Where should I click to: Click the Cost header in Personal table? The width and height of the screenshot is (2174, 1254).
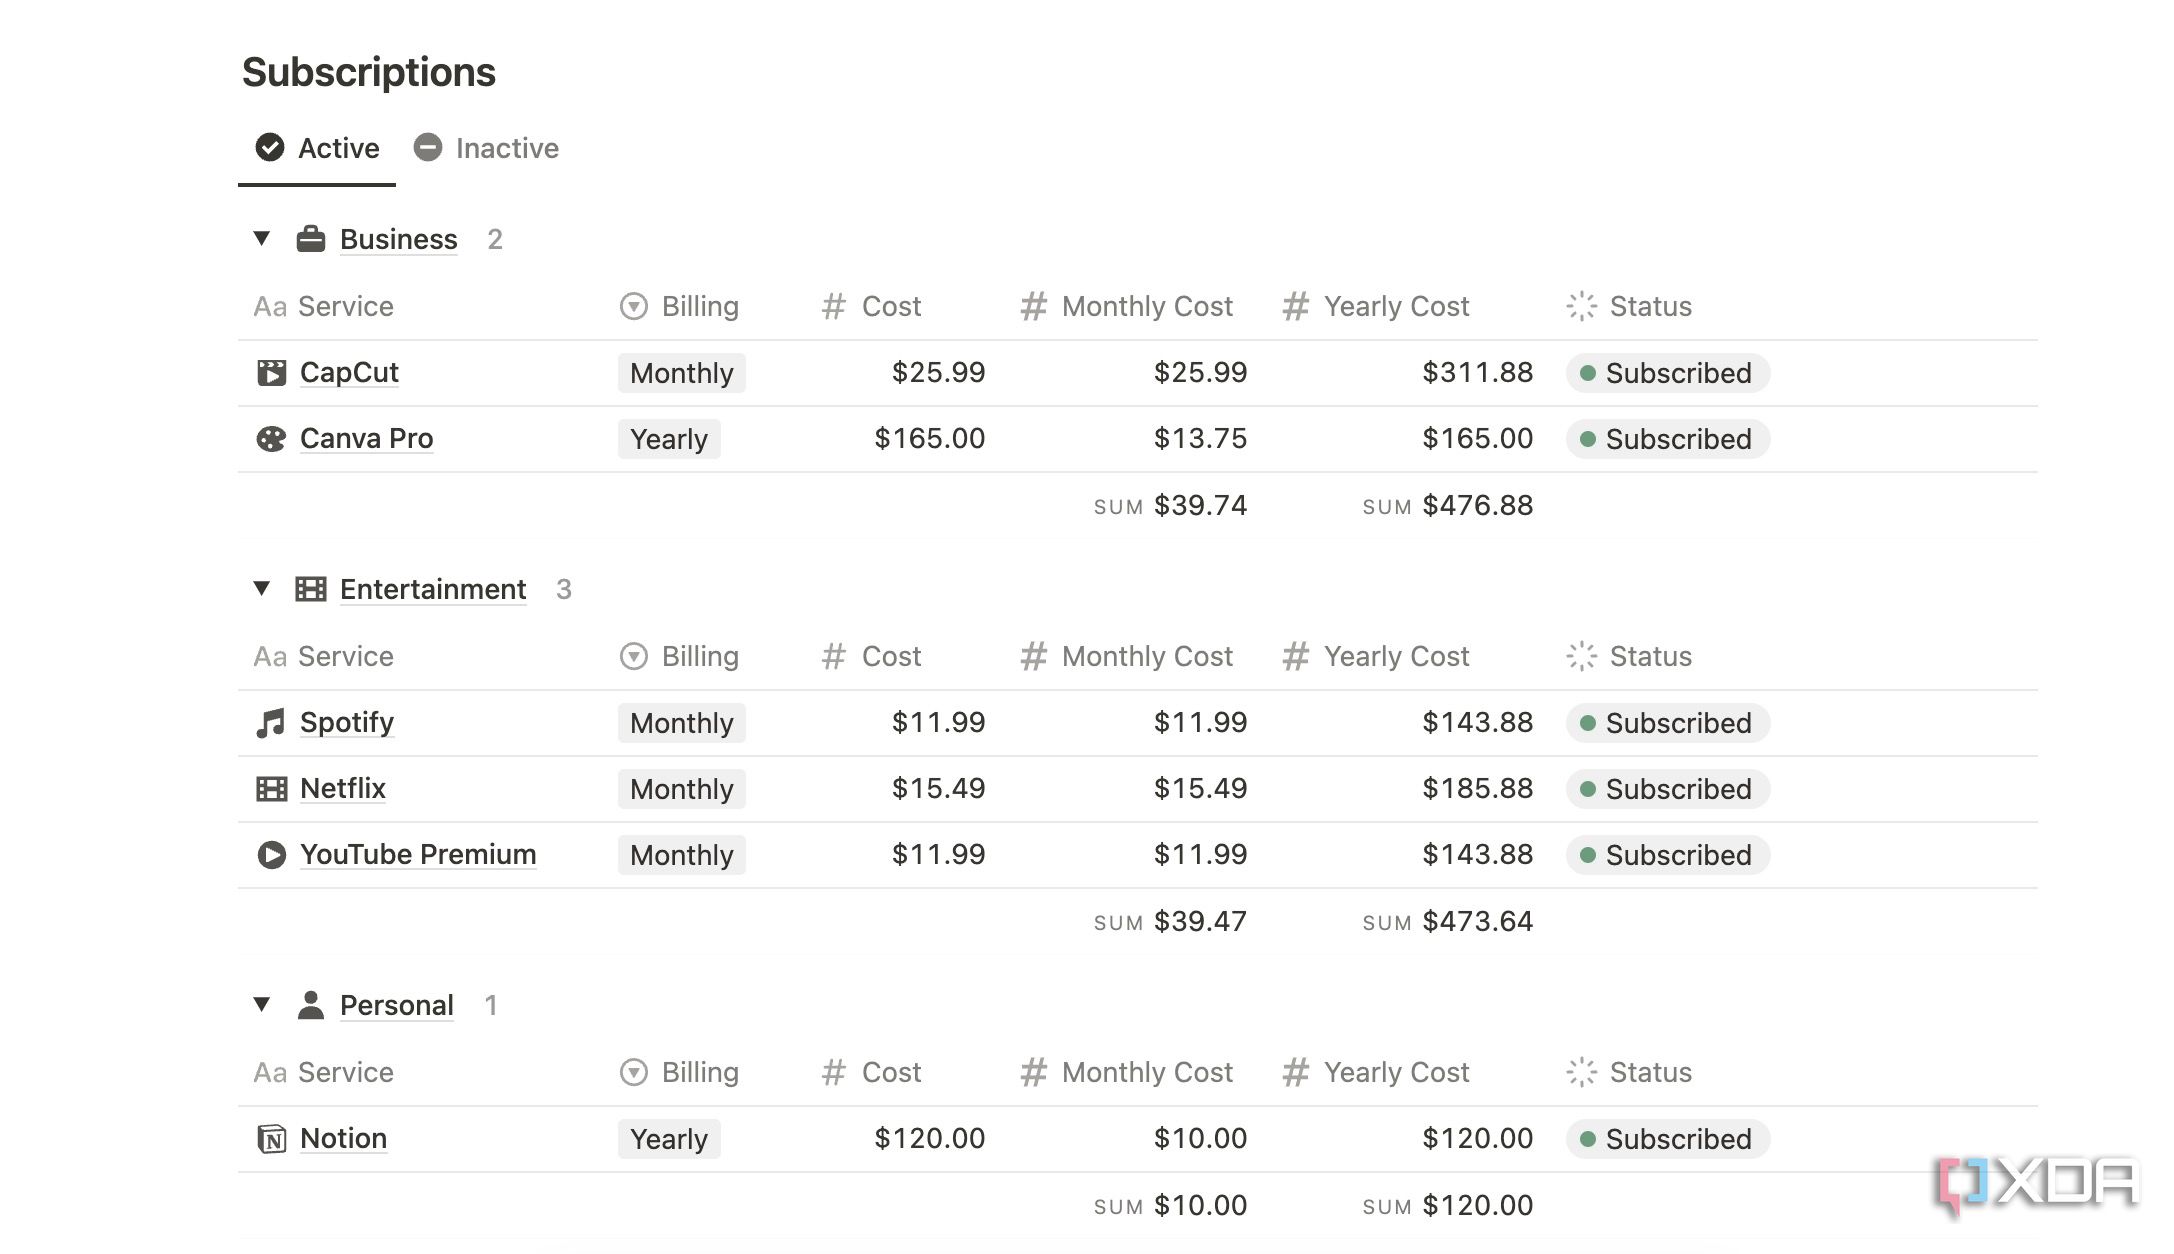point(871,1072)
